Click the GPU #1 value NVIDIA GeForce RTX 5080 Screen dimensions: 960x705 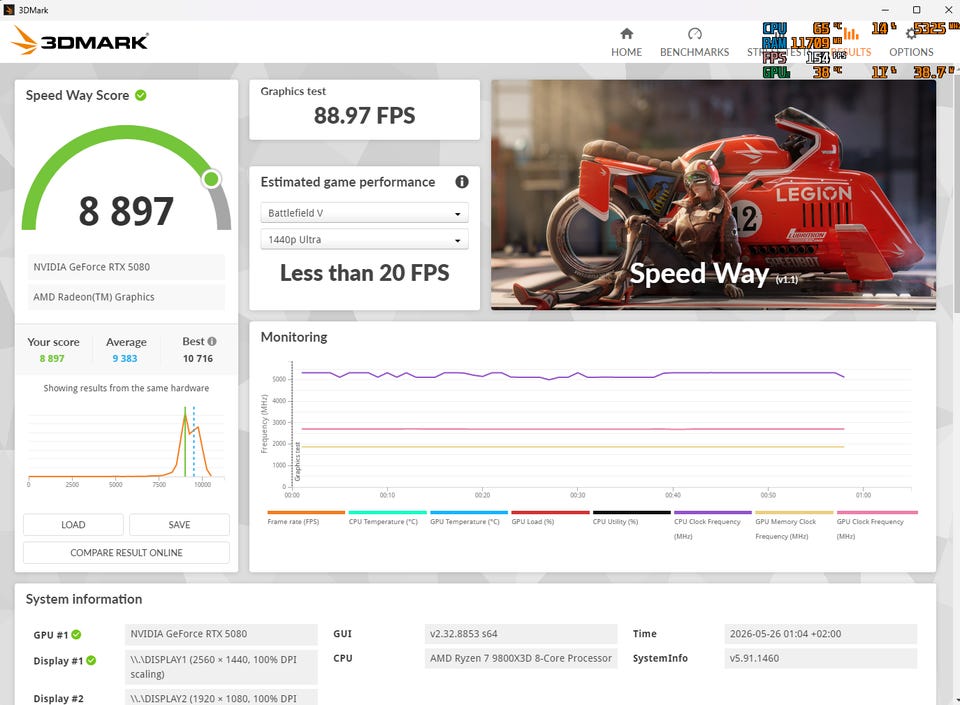pyautogui.click(x=221, y=634)
